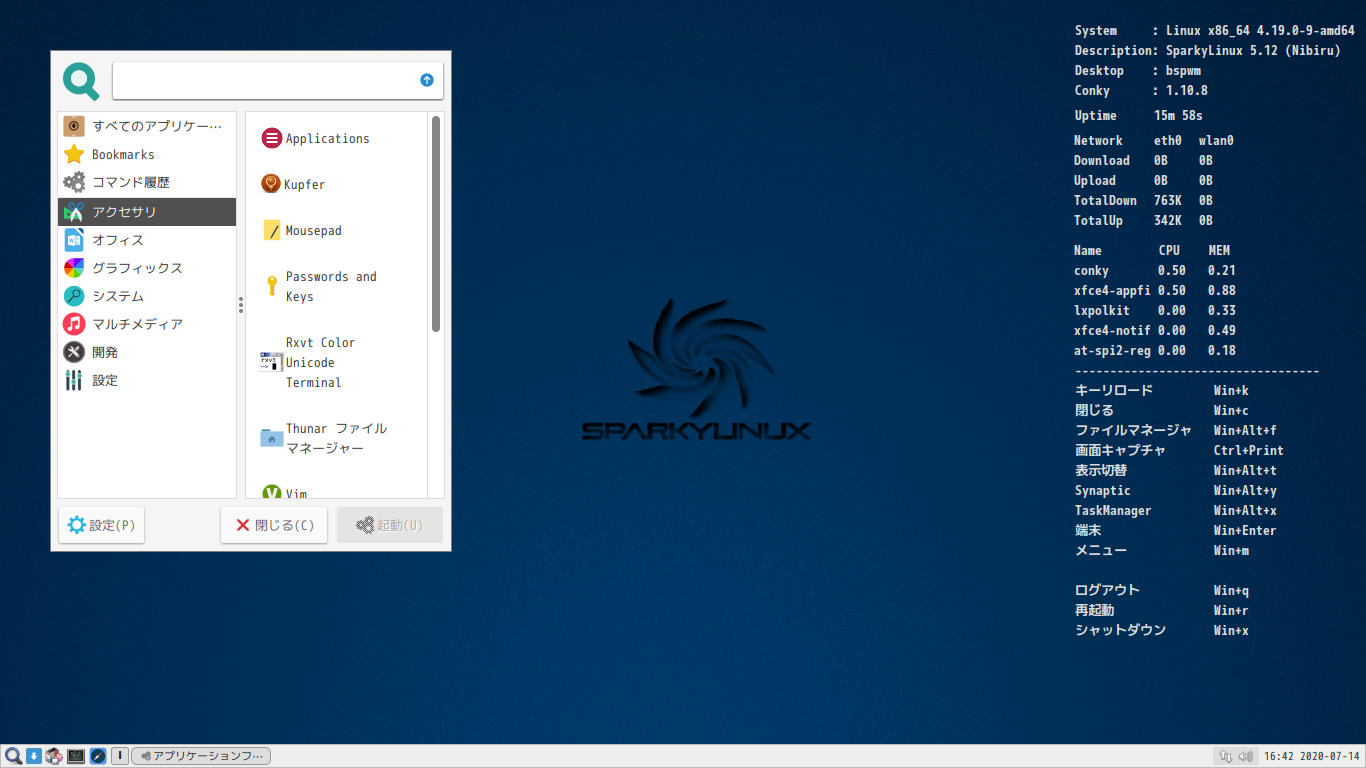The height and width of the screenshot is (768, 1366).
Task: Choose the オフィス document icon
Action: click(x=74, y=240)
